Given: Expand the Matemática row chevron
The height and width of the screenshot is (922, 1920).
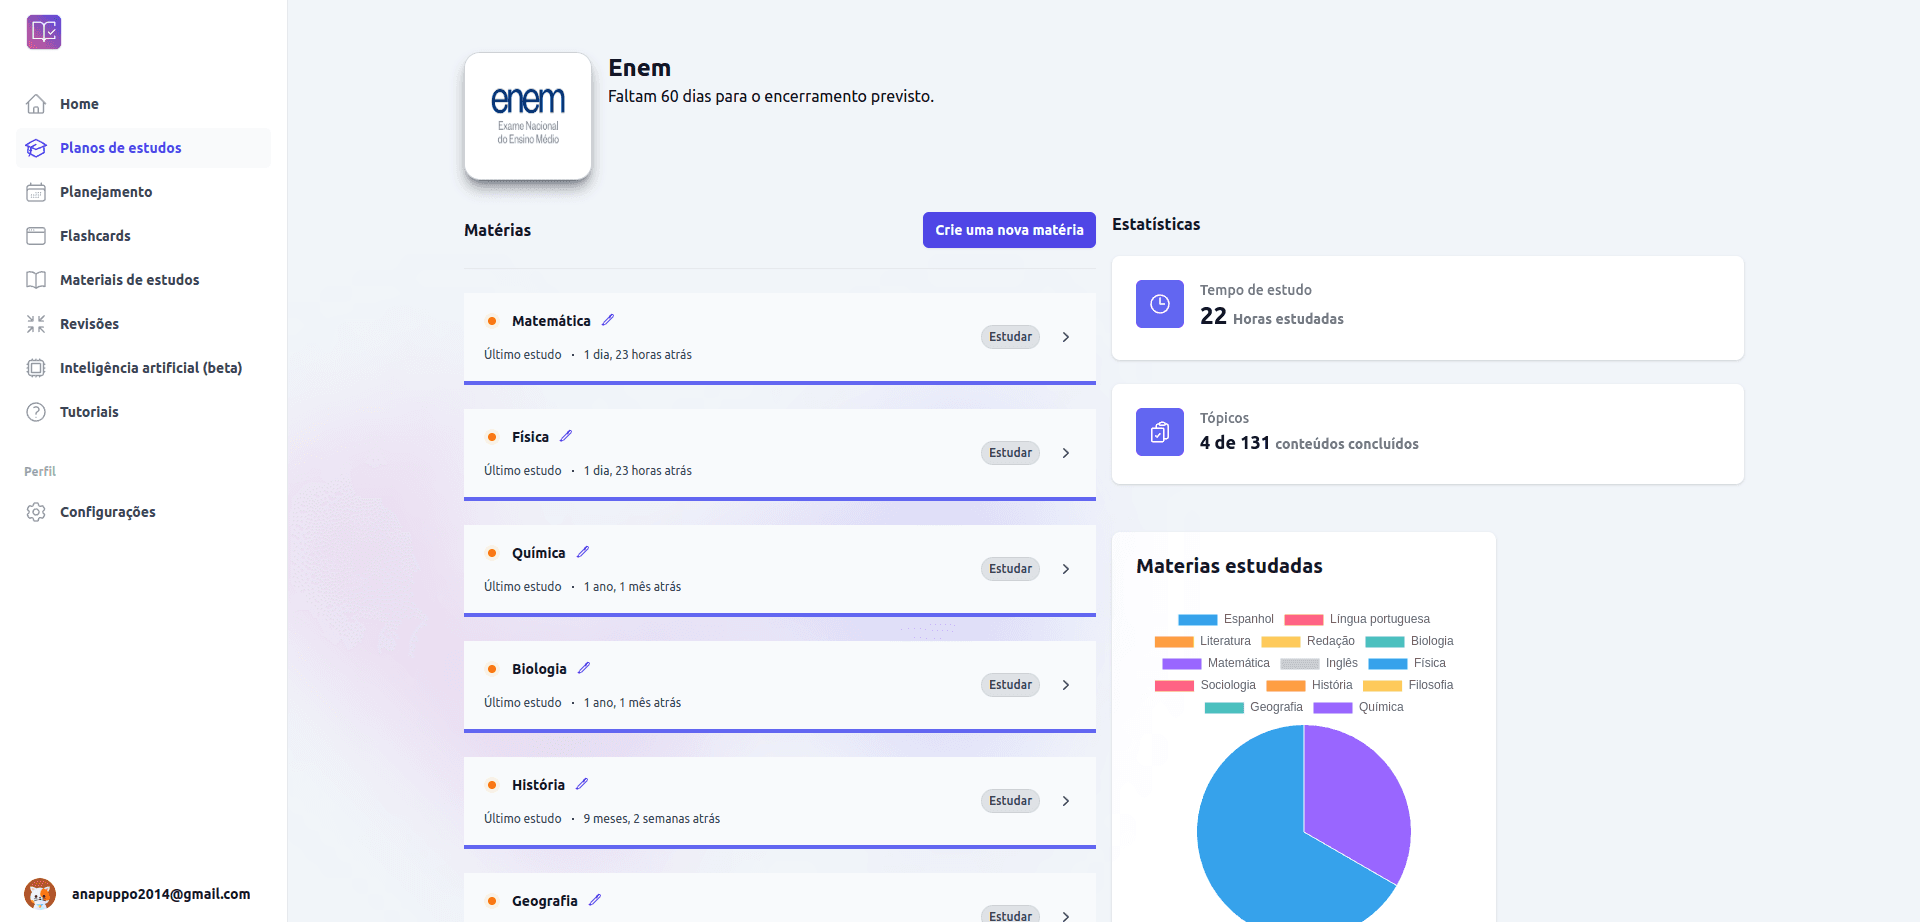Looking at the screenshot, I should (x=1066, y=337).
